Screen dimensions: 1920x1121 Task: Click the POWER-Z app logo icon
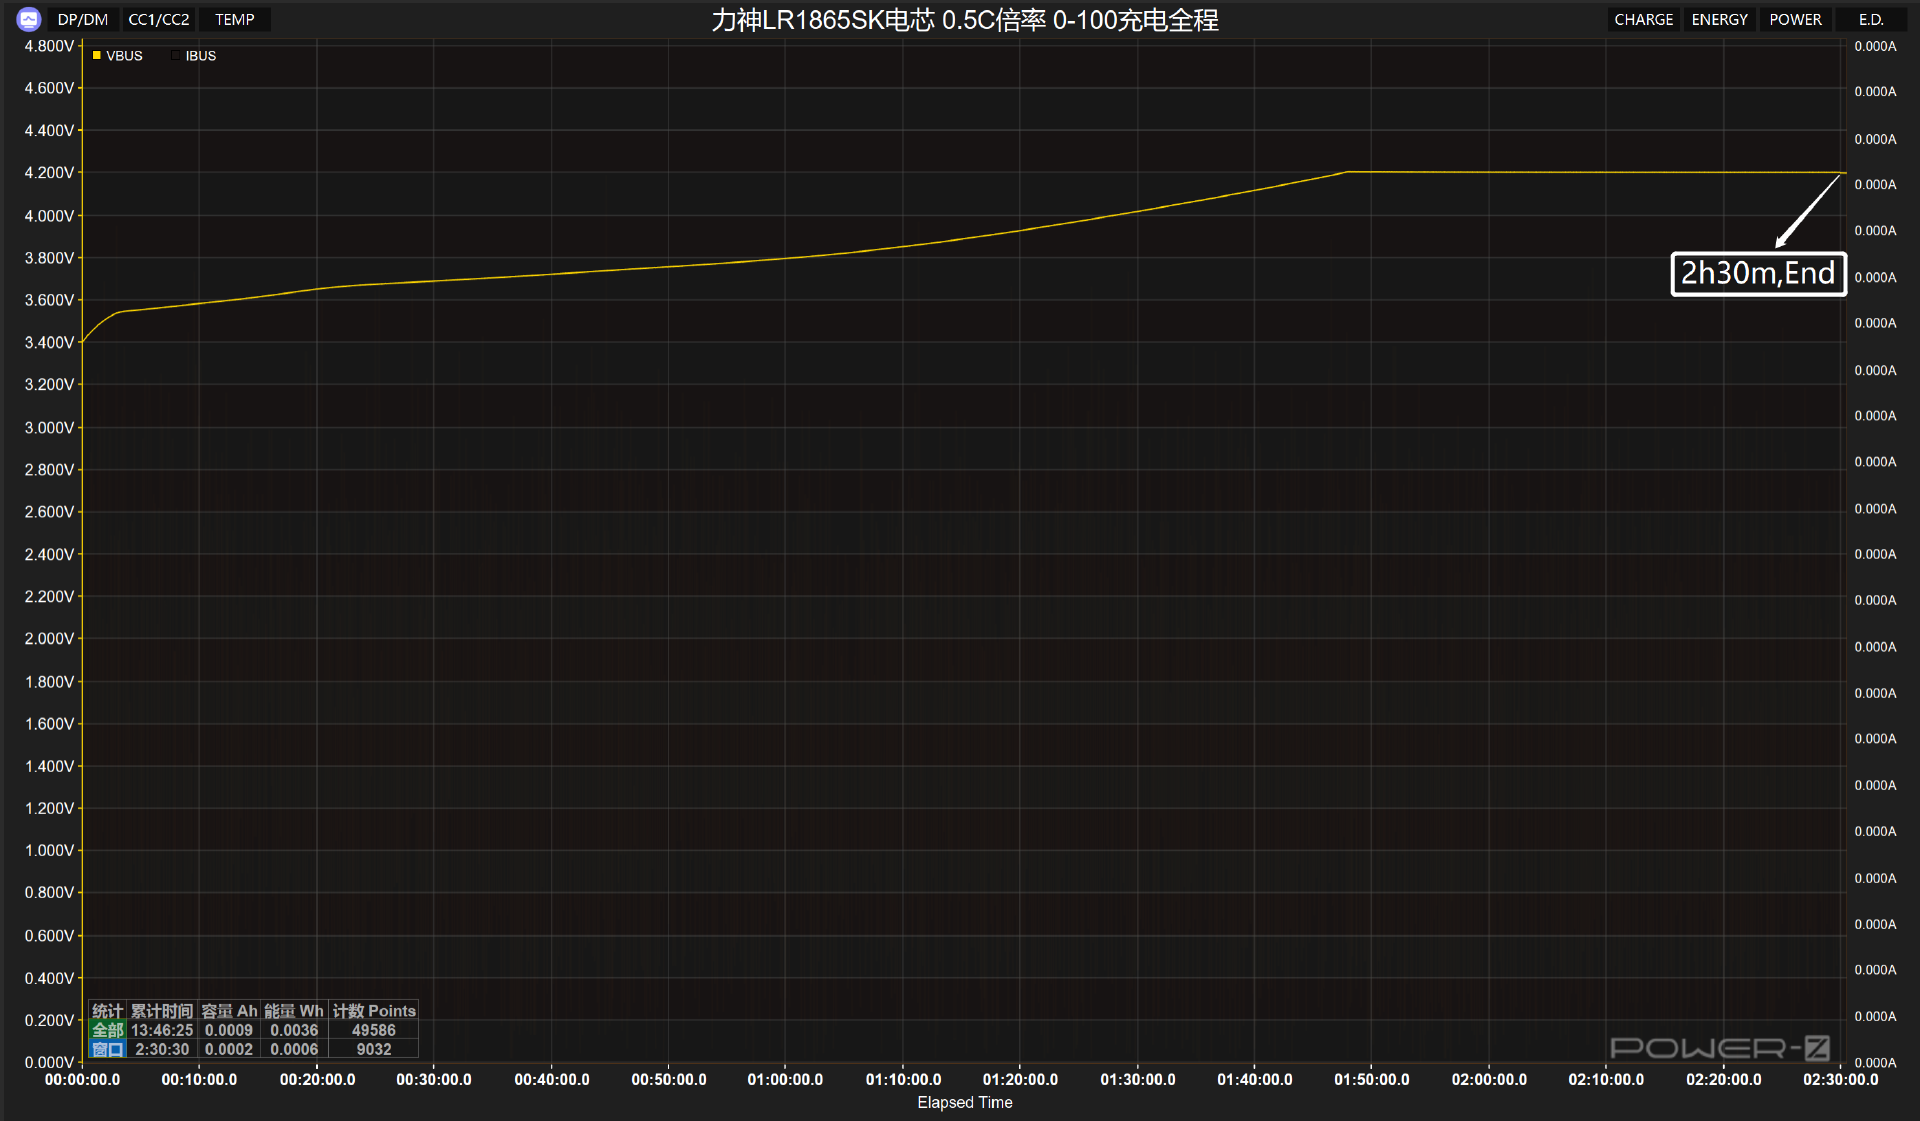(29, 19)
